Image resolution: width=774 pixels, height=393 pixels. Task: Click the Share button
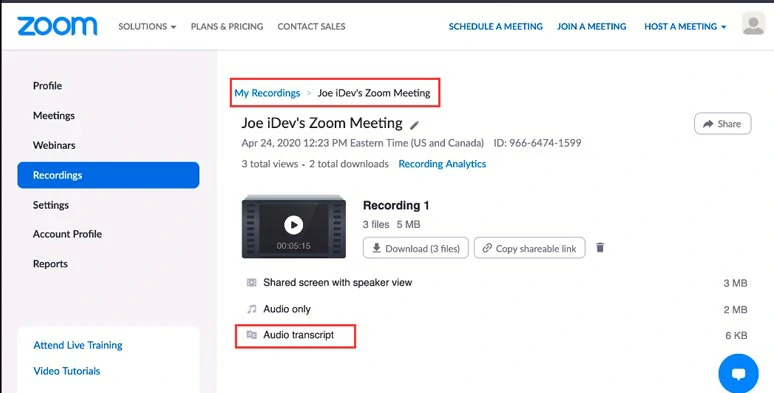723,124
